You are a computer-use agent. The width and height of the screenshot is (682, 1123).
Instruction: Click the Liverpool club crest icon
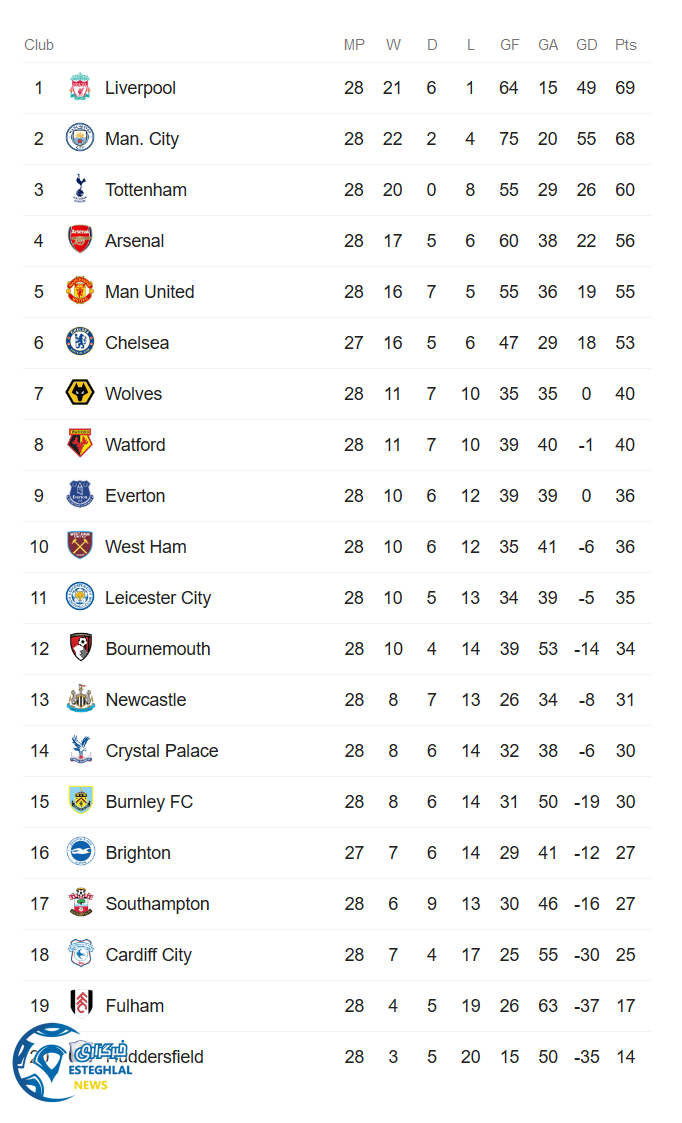[x=80, y=88]
